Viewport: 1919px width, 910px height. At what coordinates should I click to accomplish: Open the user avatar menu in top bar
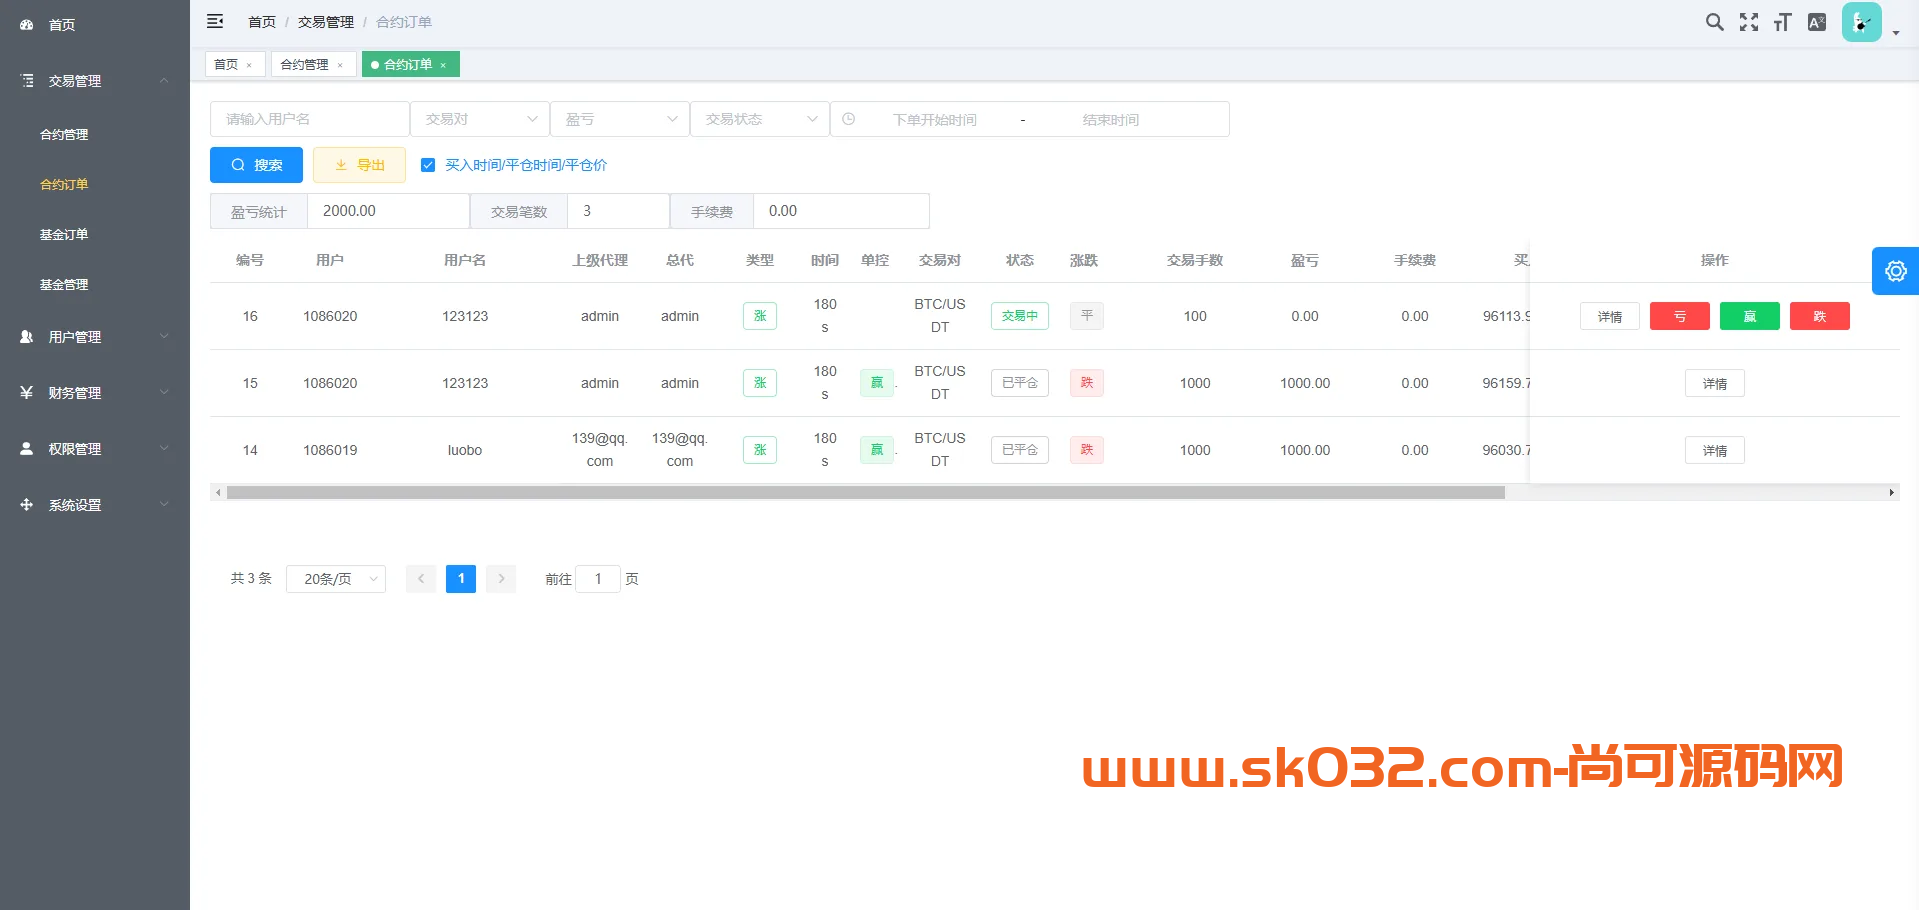click(1860, 21)
